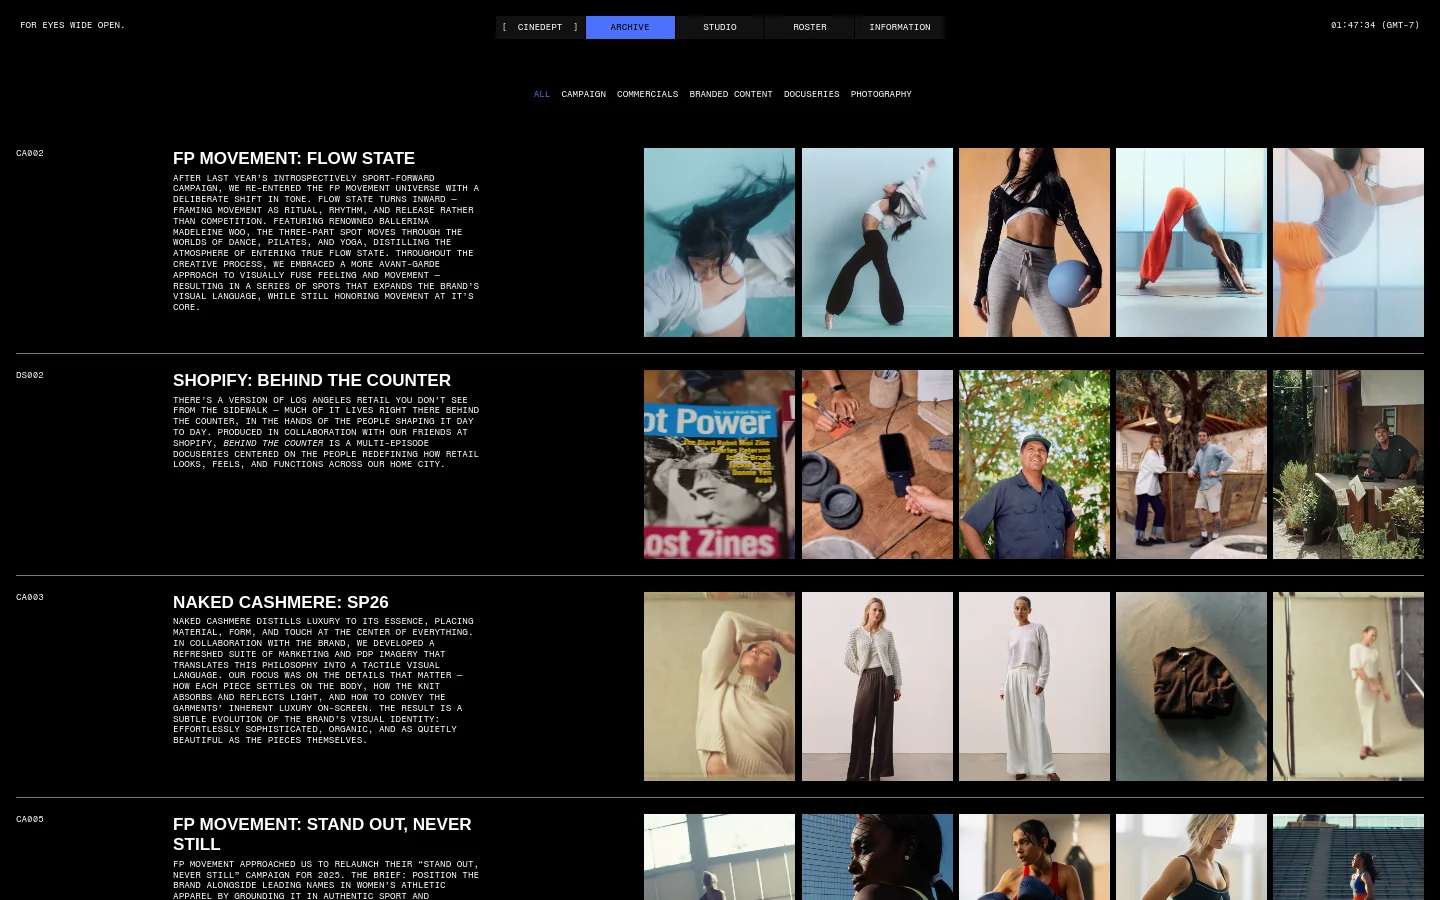Open NAKED CASHMERE: SP26 project title
Viewport: 1440px width, 900px height.
[281, 602]
